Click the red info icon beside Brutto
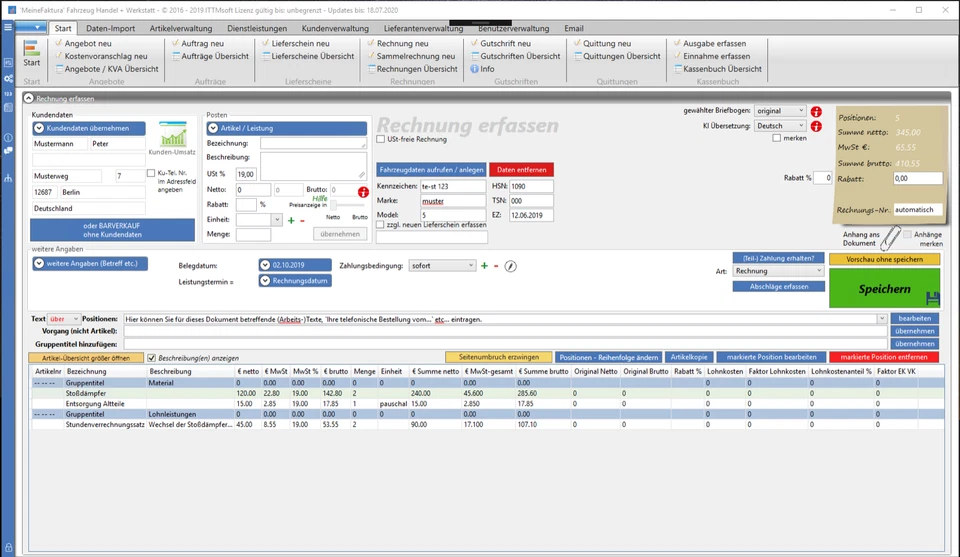 363,190
